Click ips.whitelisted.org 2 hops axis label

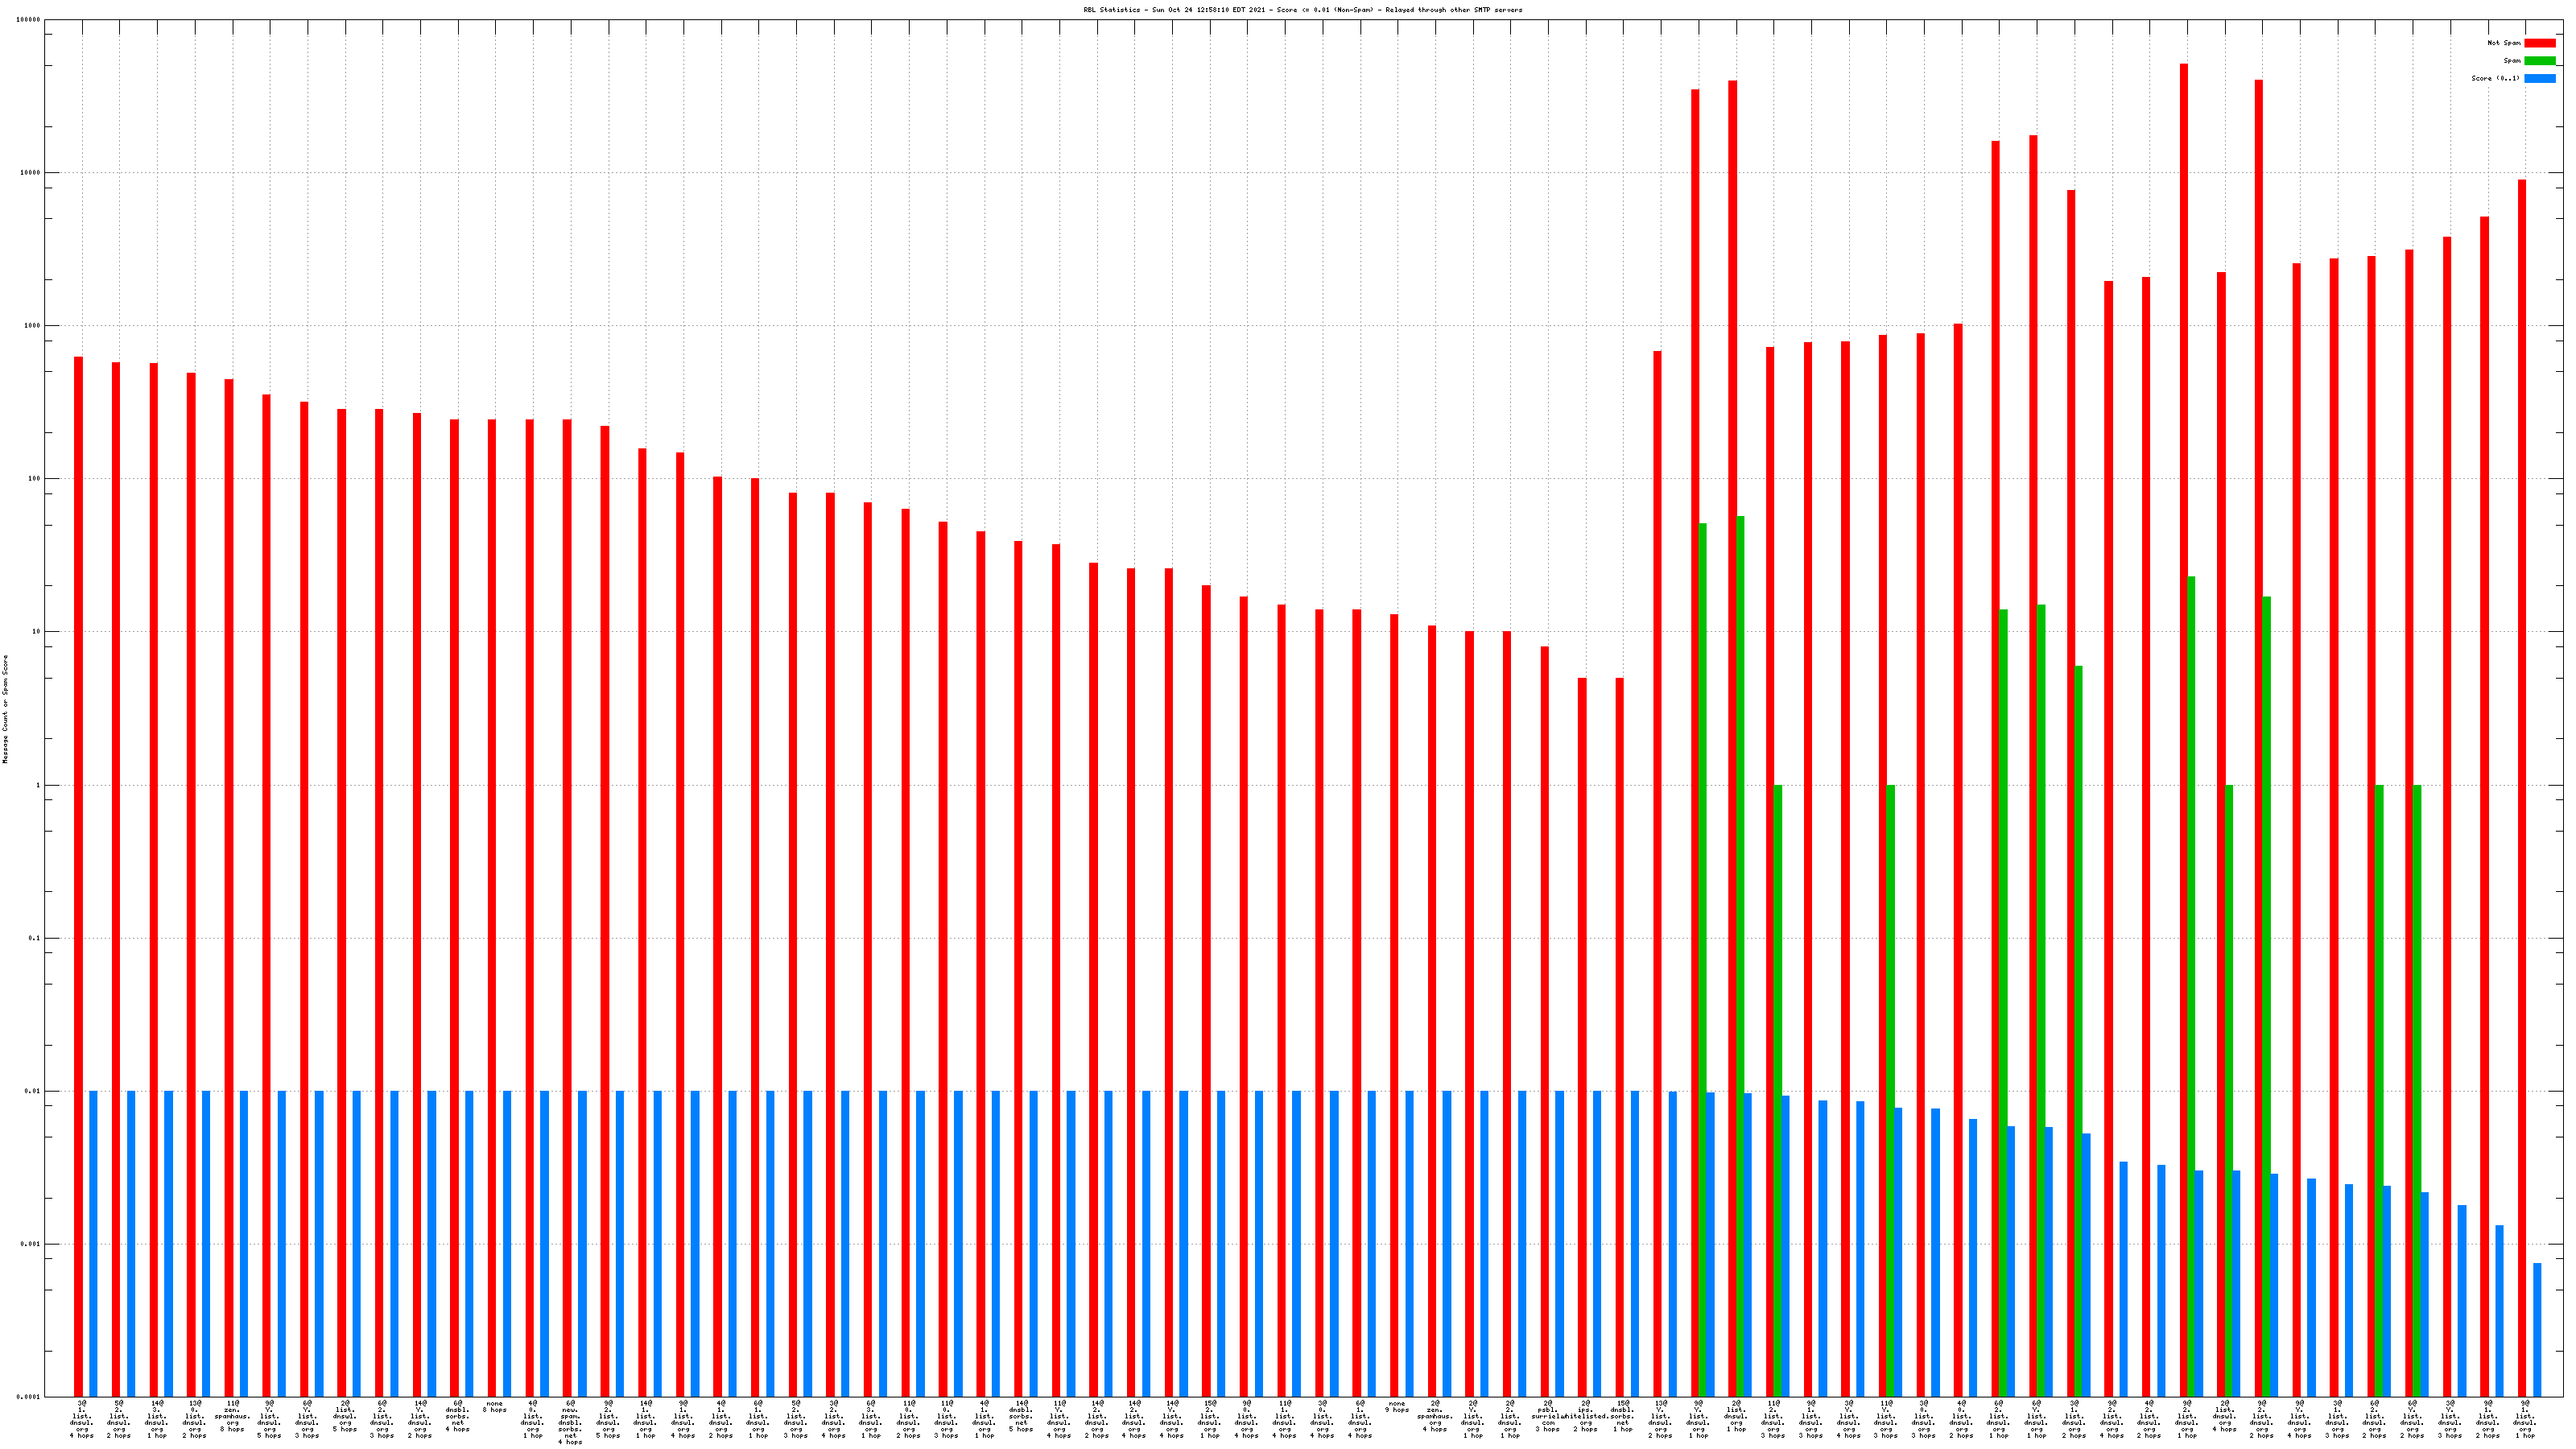(x=1585, y=1416)
